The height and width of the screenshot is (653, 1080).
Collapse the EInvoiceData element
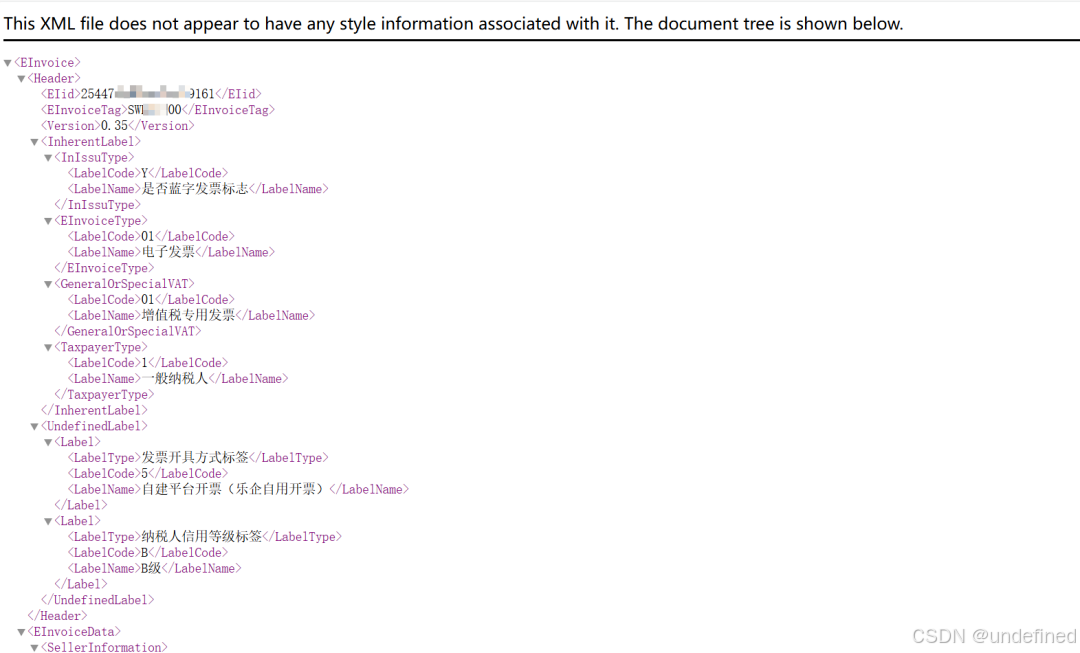tap(21, 631)
